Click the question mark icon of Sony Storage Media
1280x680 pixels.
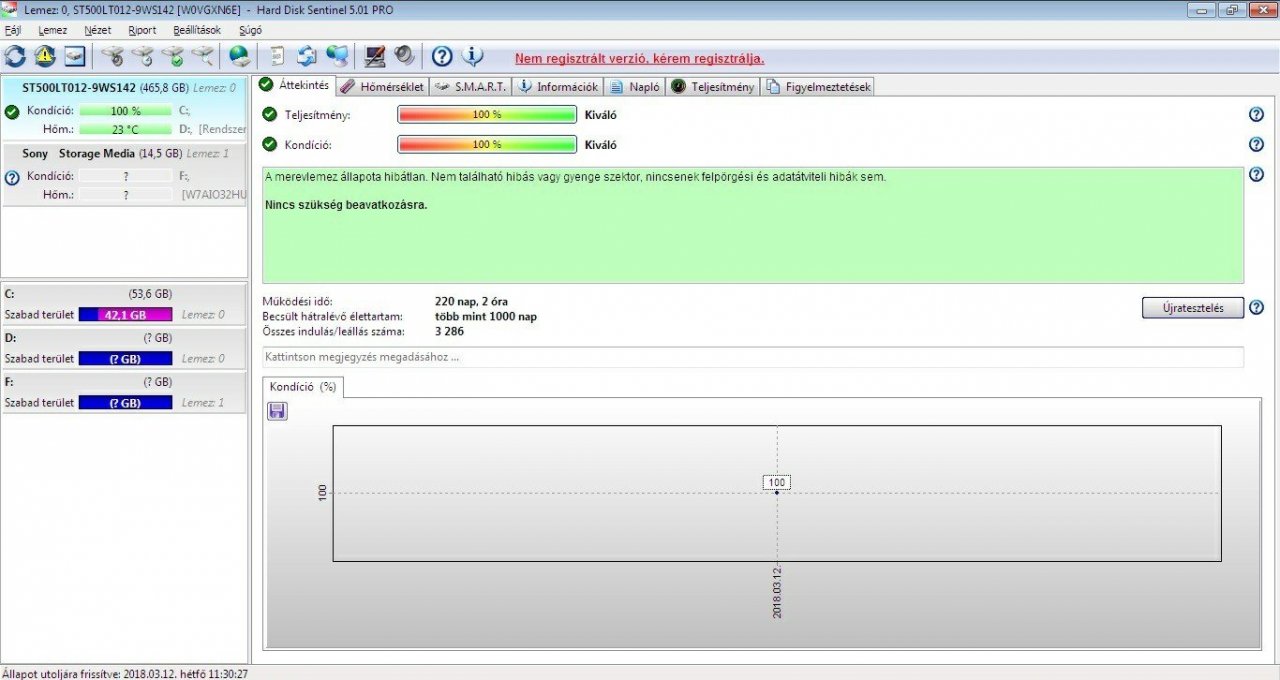pos(12,178)
